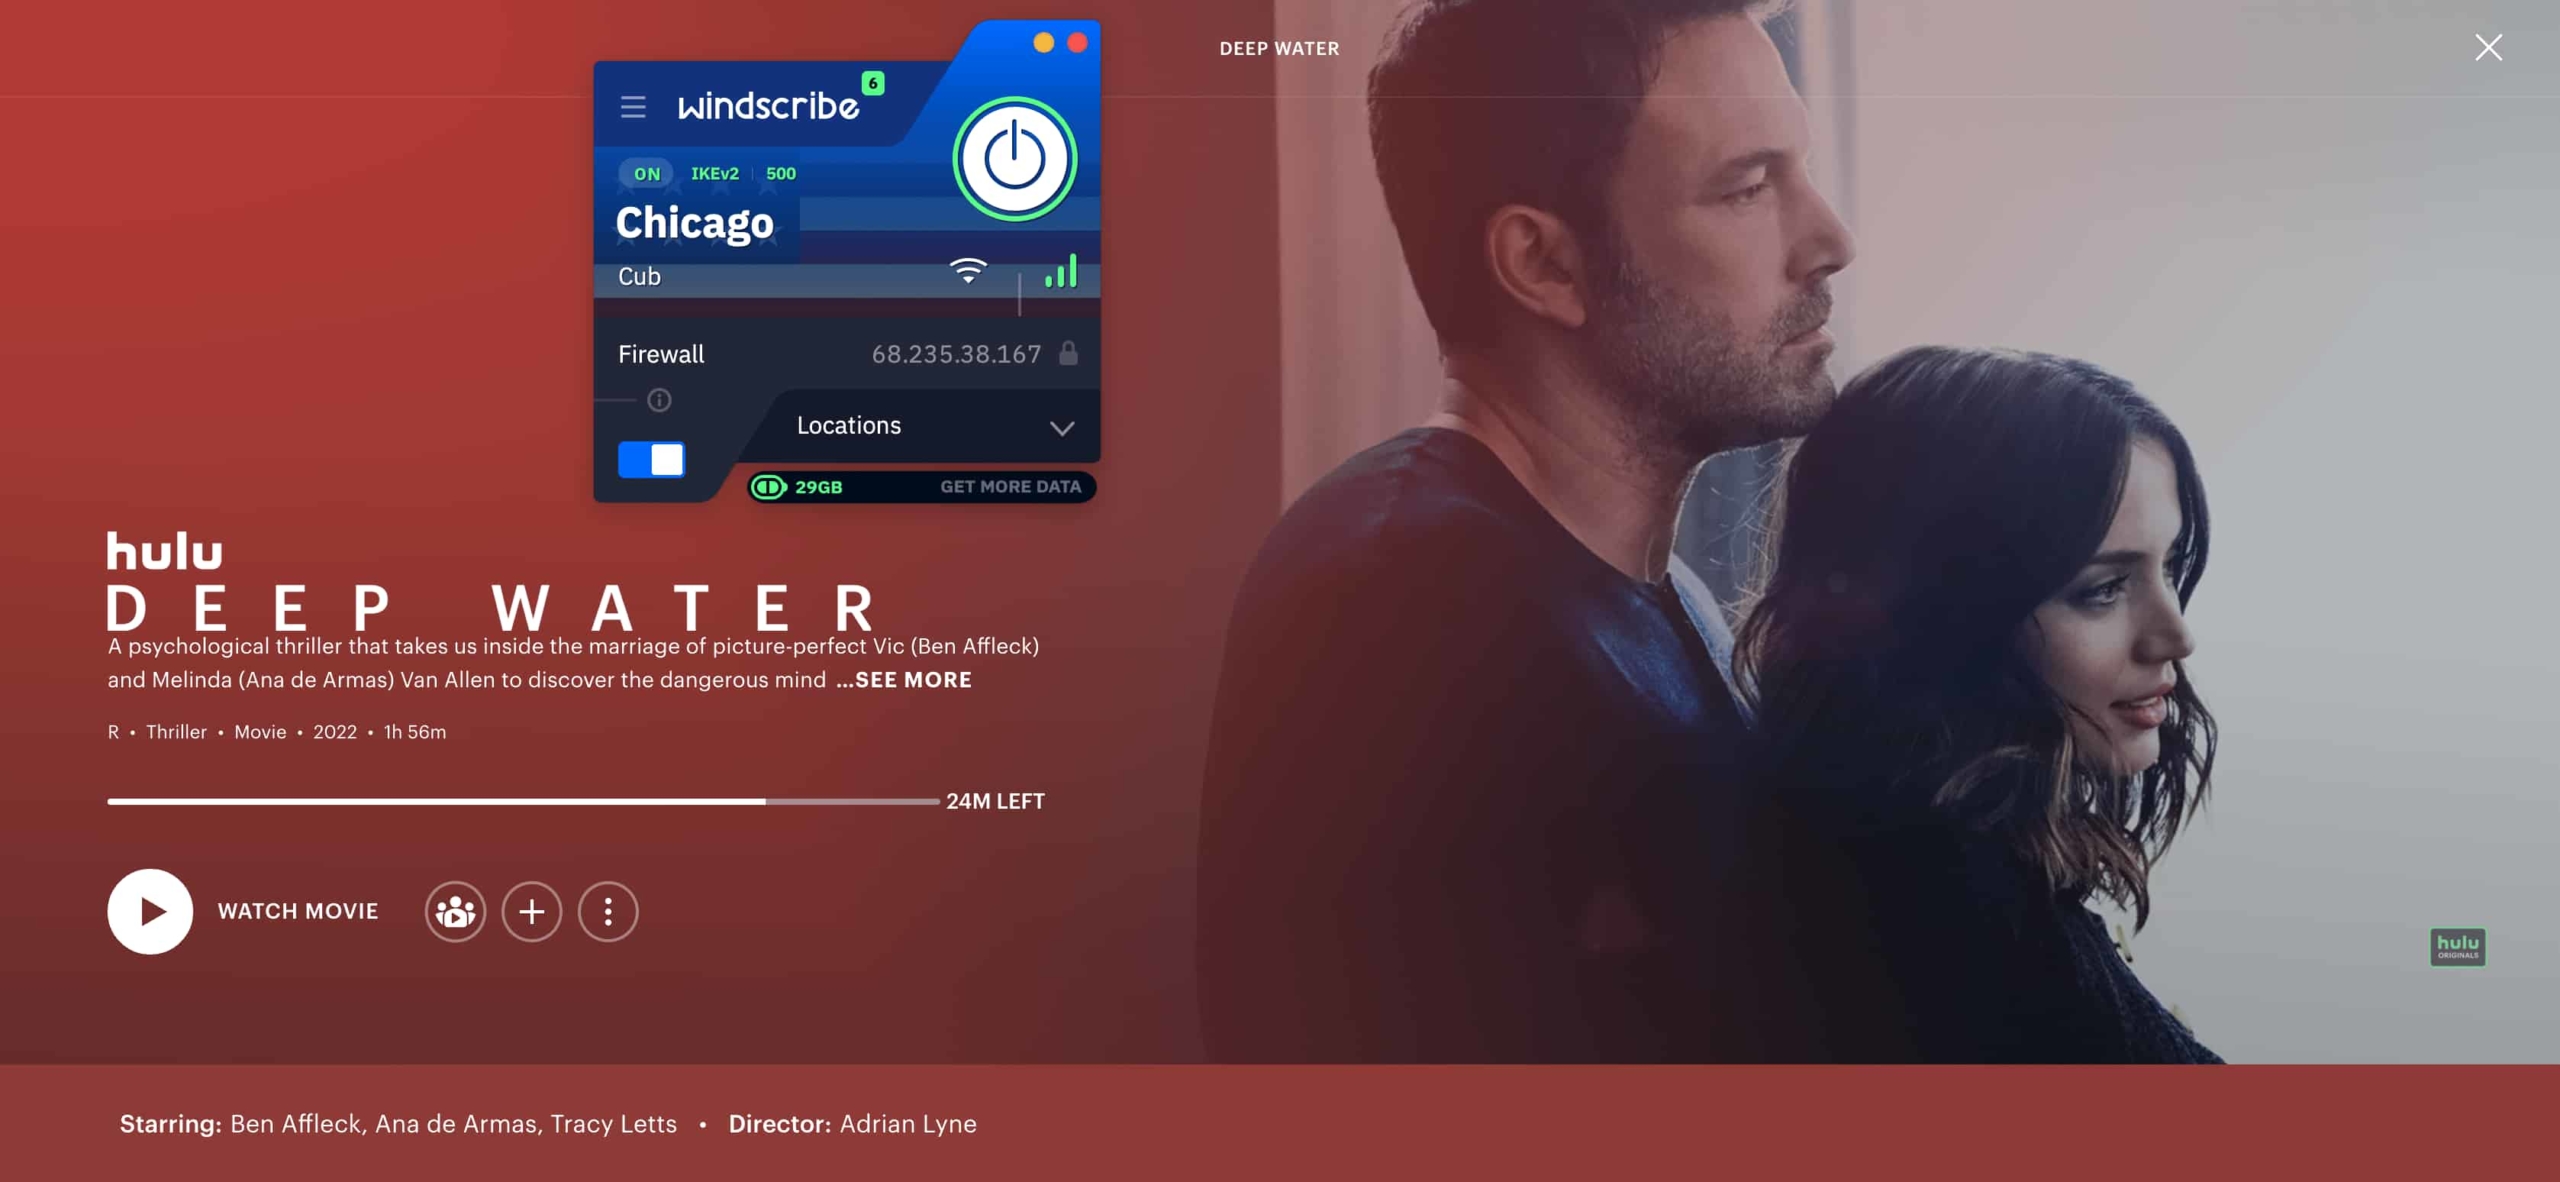Screen dimensions: 2560x1182
Task: Select IKEv2 protocol tab in Windscribe
Action: [x=713, y=173]
